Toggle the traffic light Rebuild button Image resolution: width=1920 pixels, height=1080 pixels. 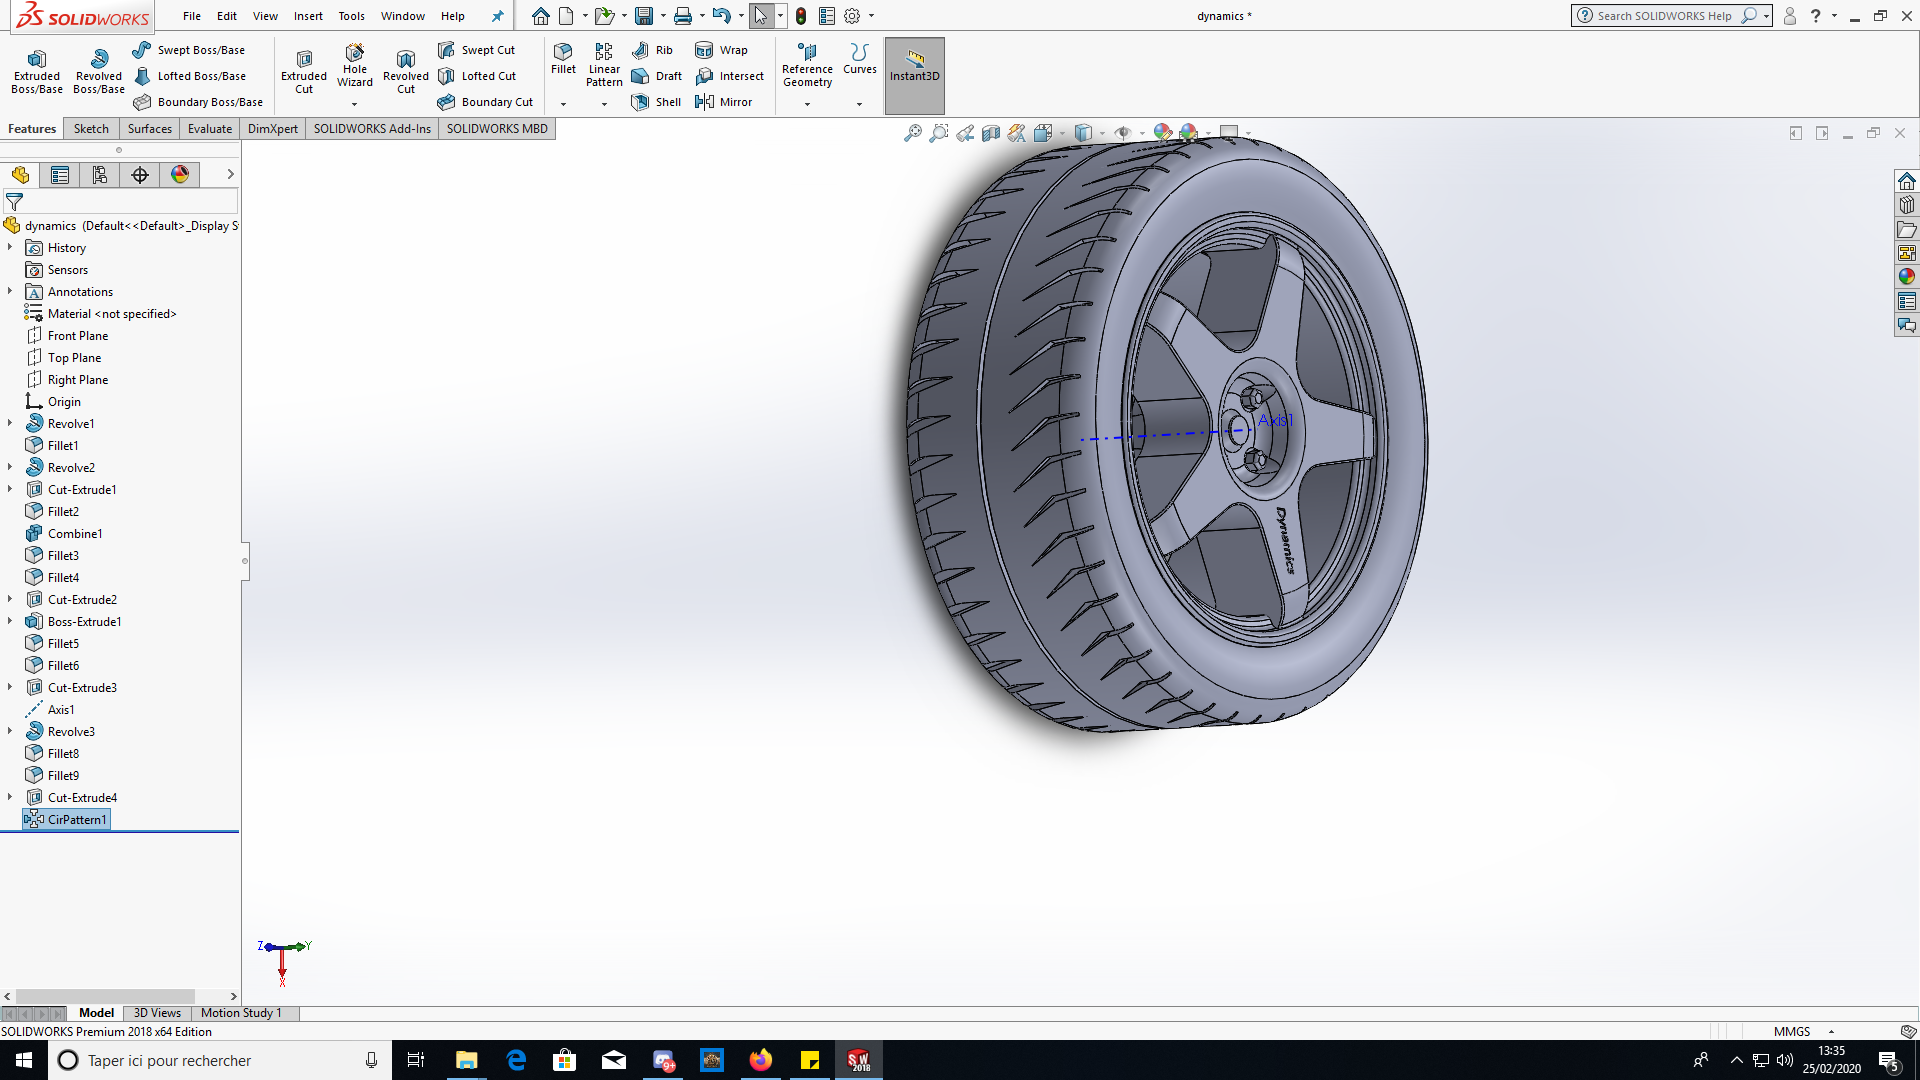click(801, 16)
